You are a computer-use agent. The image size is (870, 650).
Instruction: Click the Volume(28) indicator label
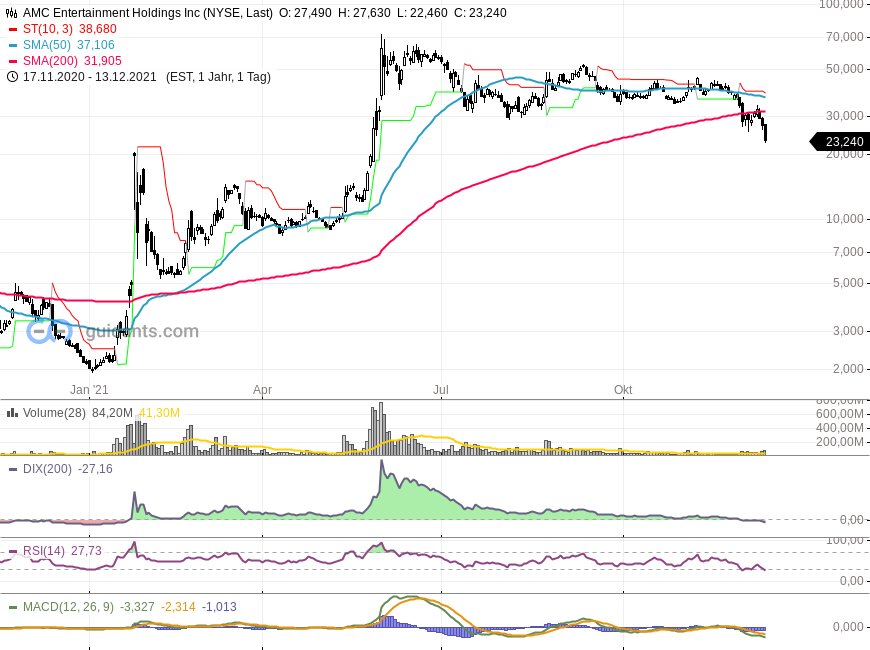[54, 413]
